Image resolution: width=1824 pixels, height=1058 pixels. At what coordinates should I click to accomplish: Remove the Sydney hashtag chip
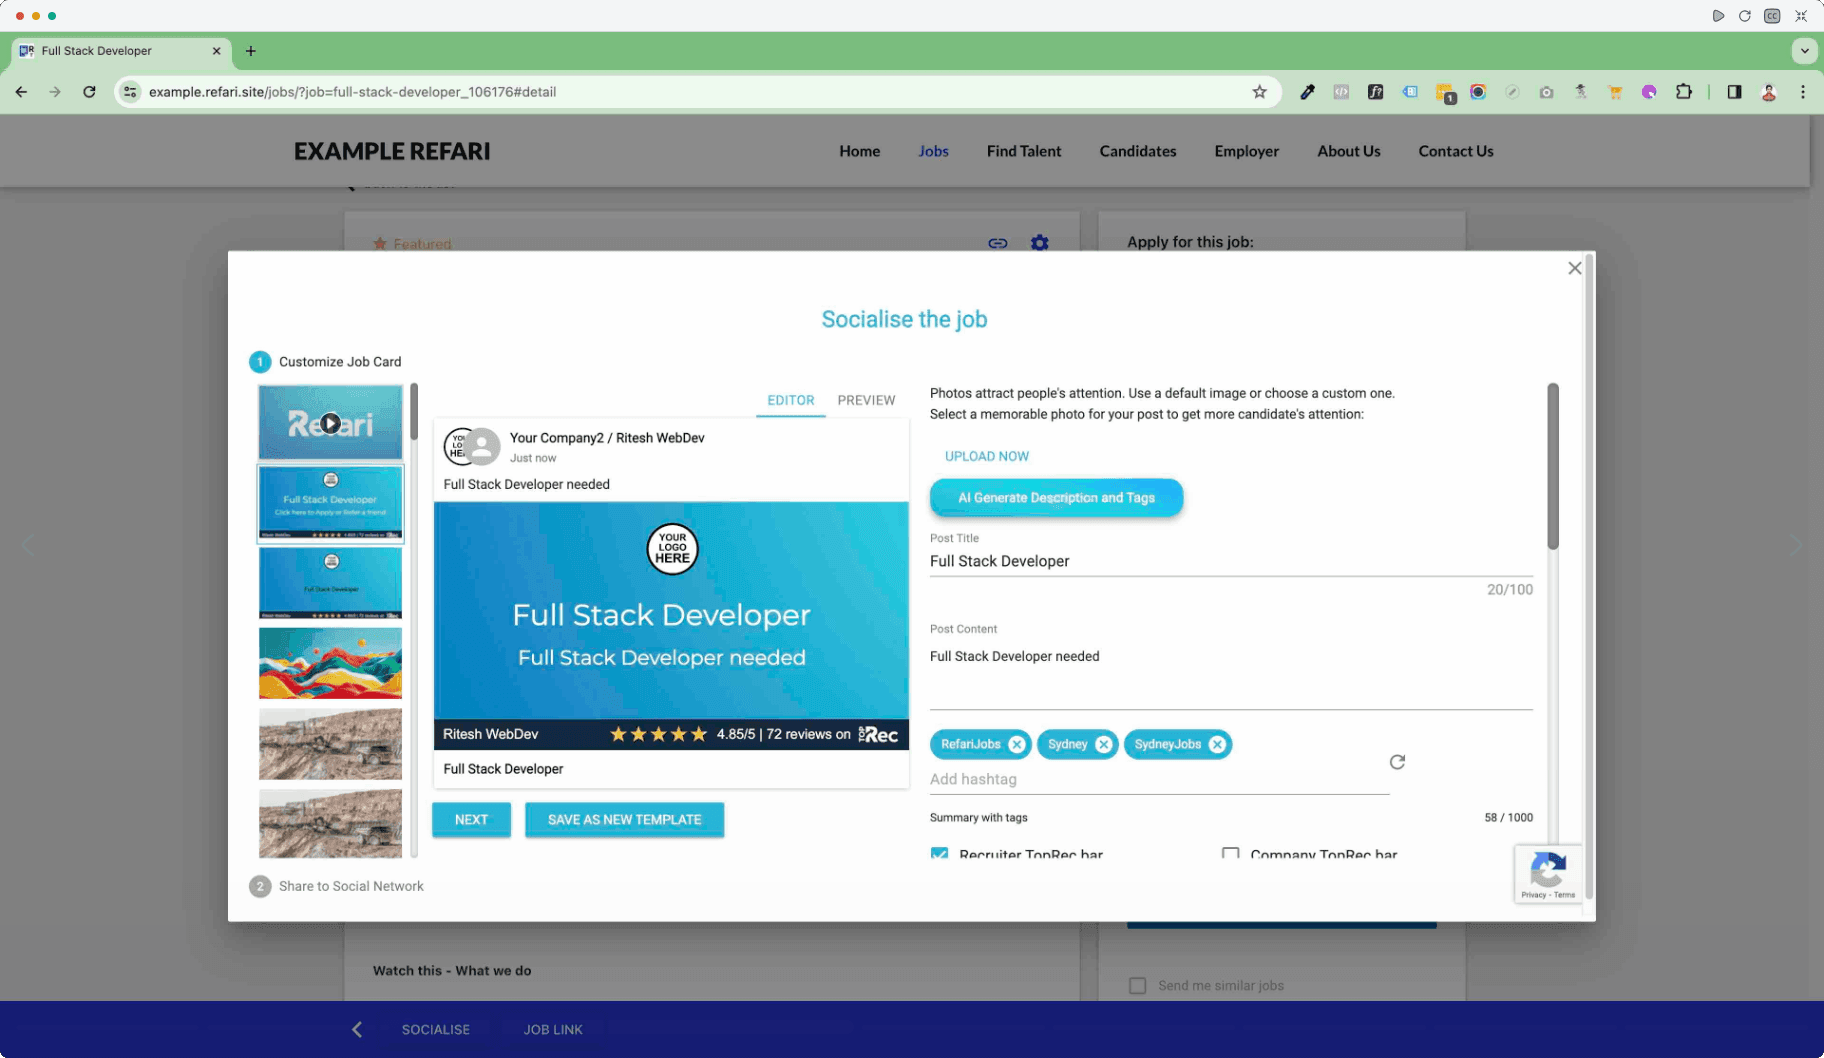point(1103,744)
